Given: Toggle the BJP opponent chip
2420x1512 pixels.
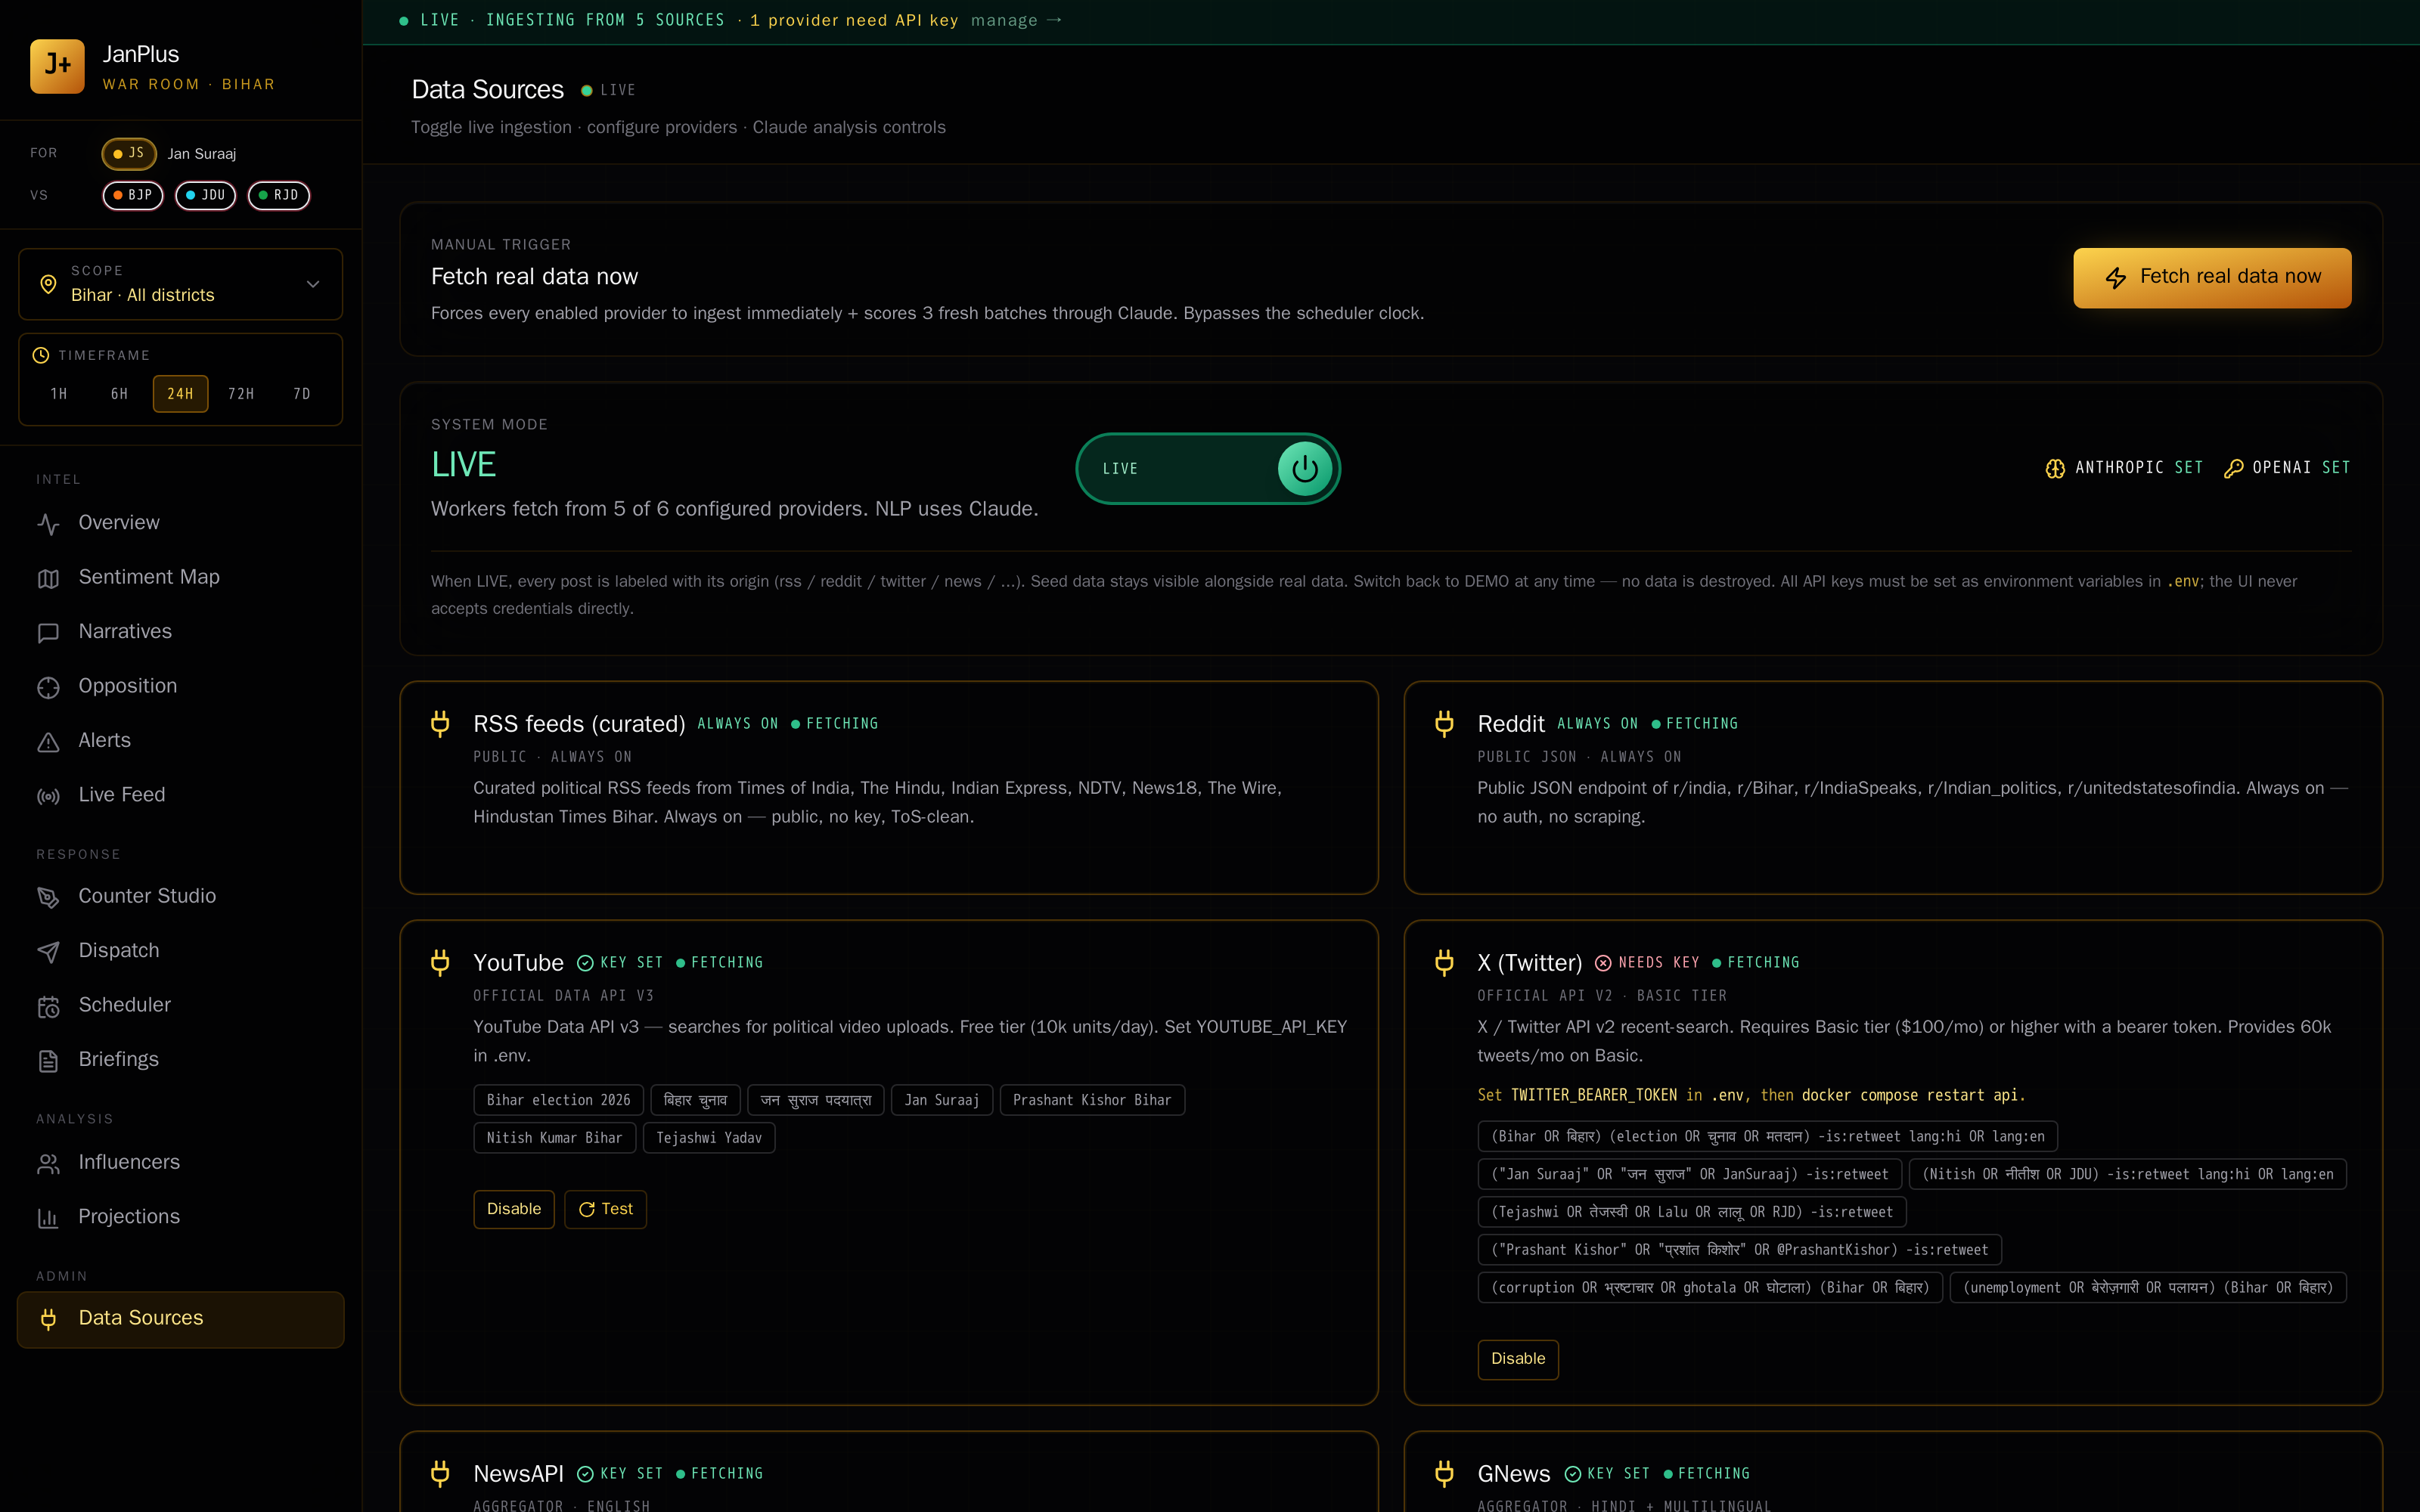Looking at the screenshot, I should point(133,195).
